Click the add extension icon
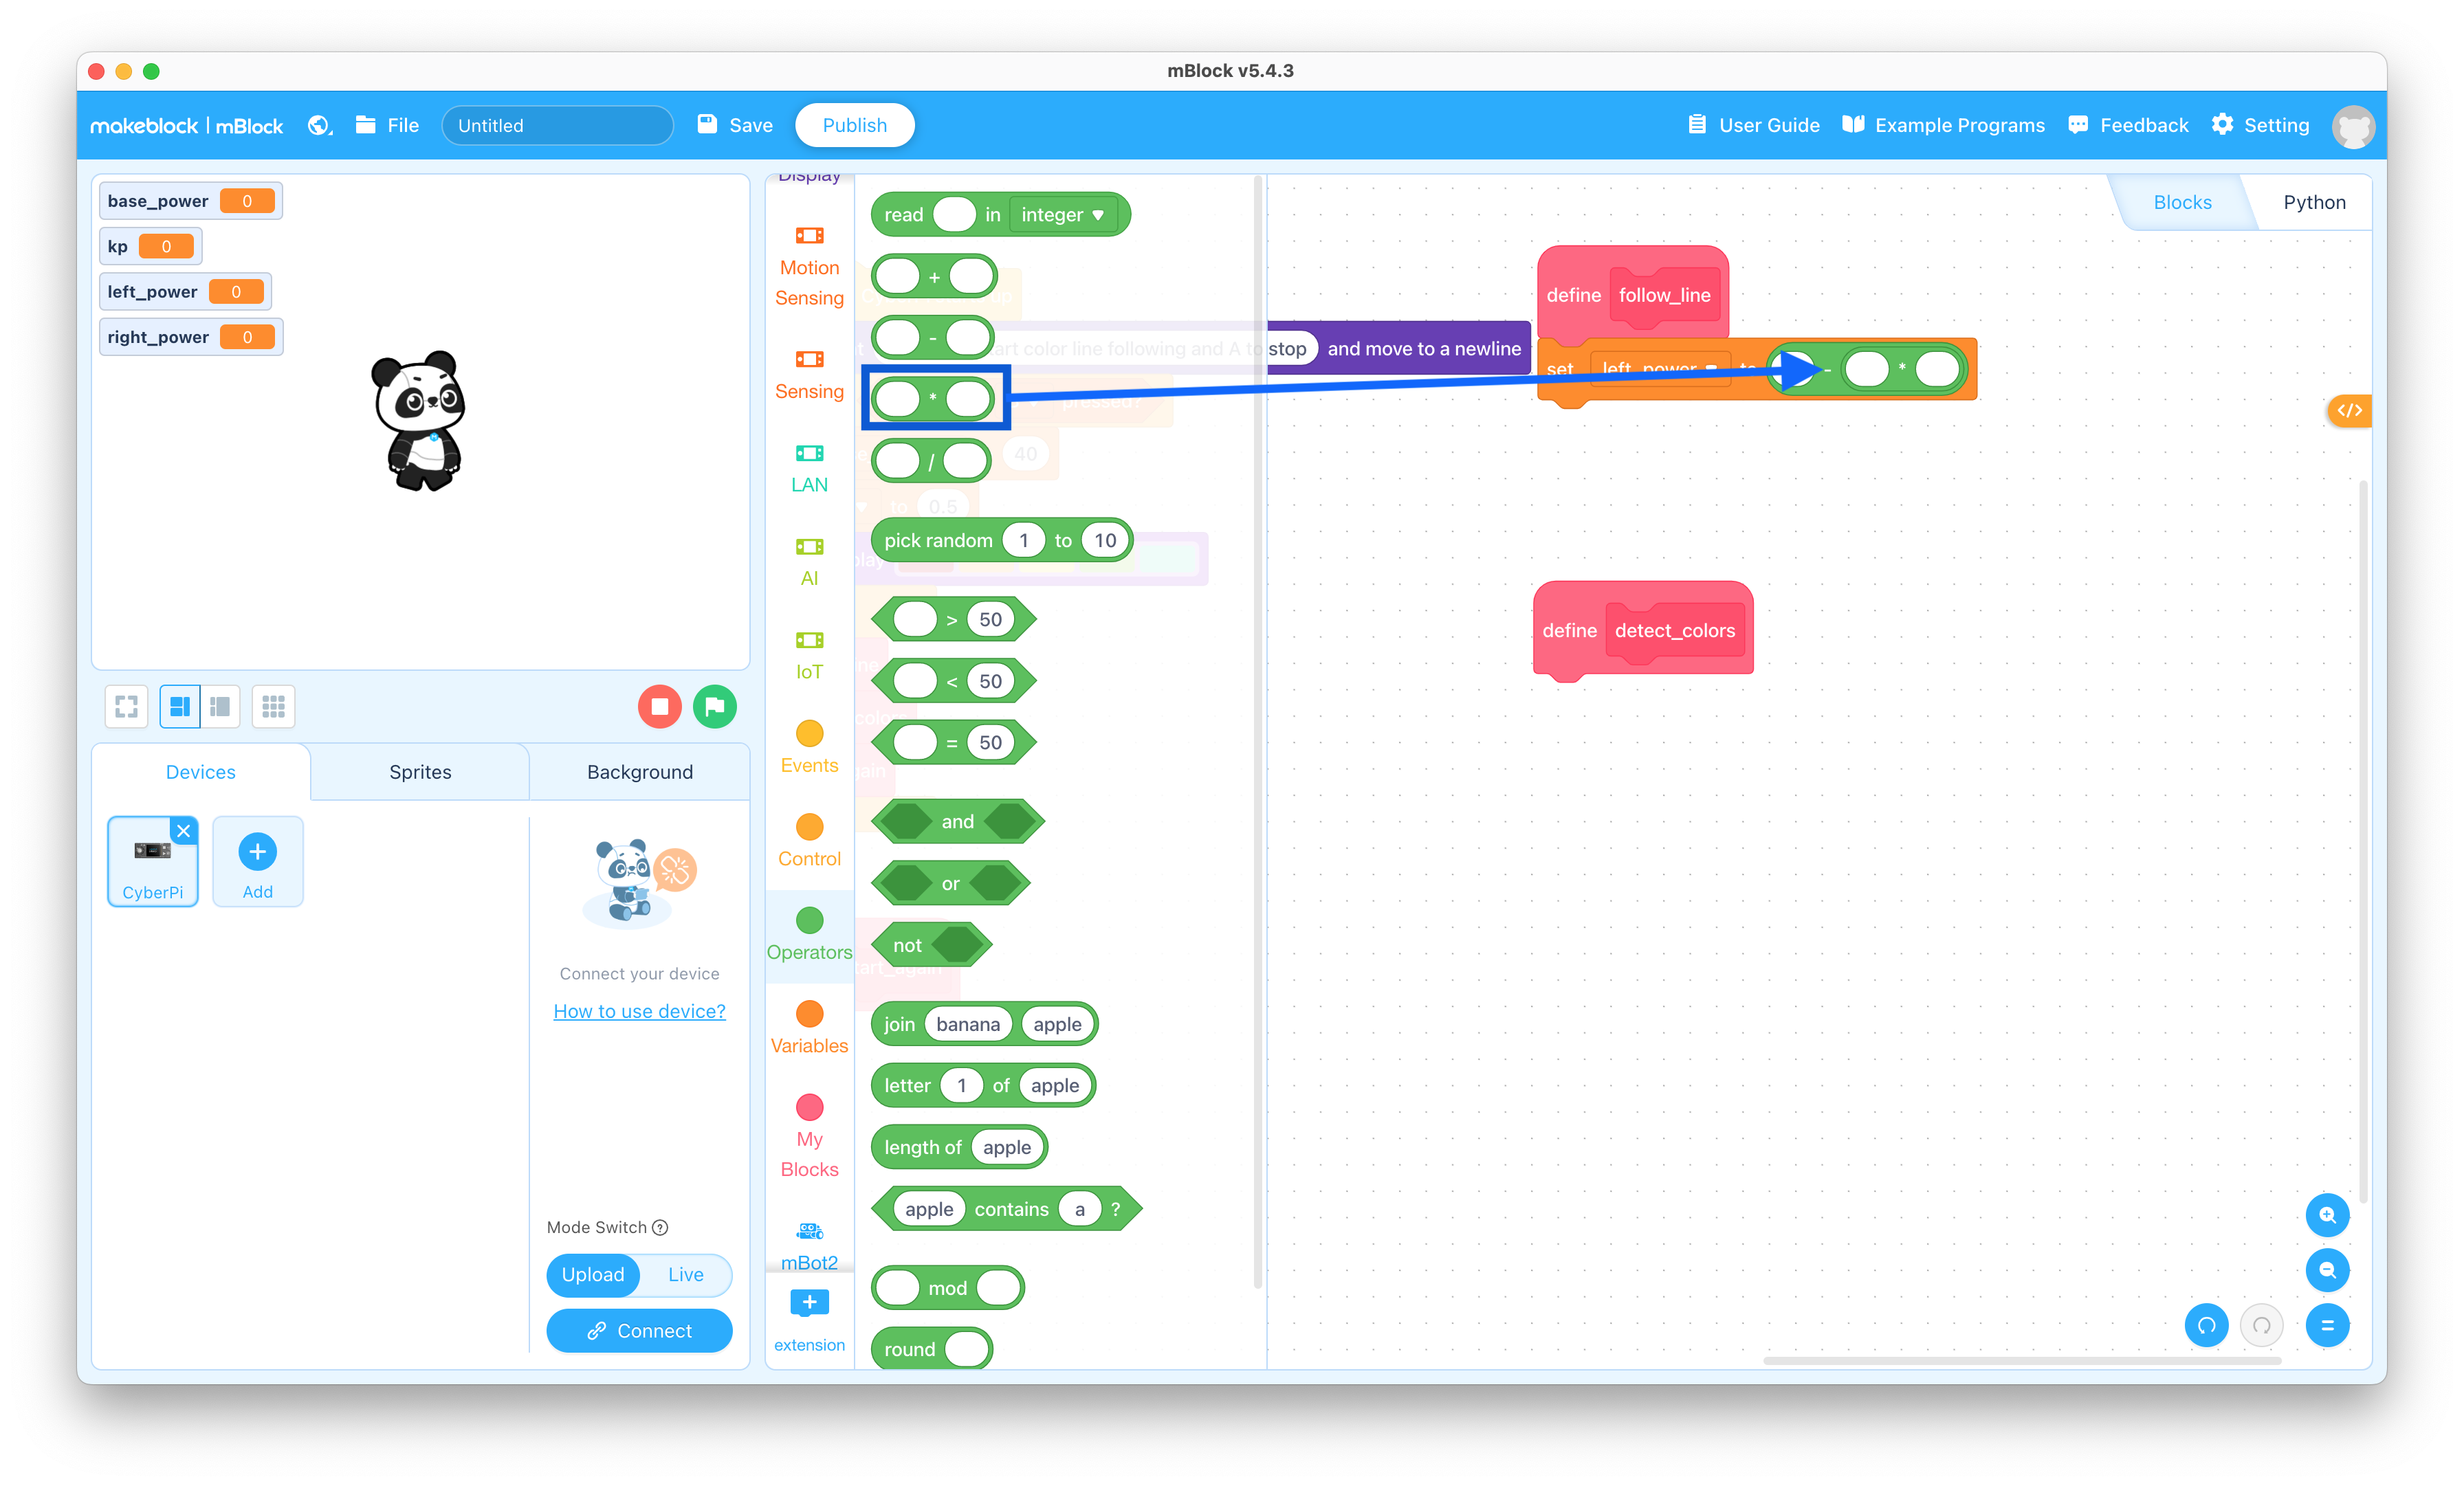Screen dimensions: 2464x1486 808,1303
